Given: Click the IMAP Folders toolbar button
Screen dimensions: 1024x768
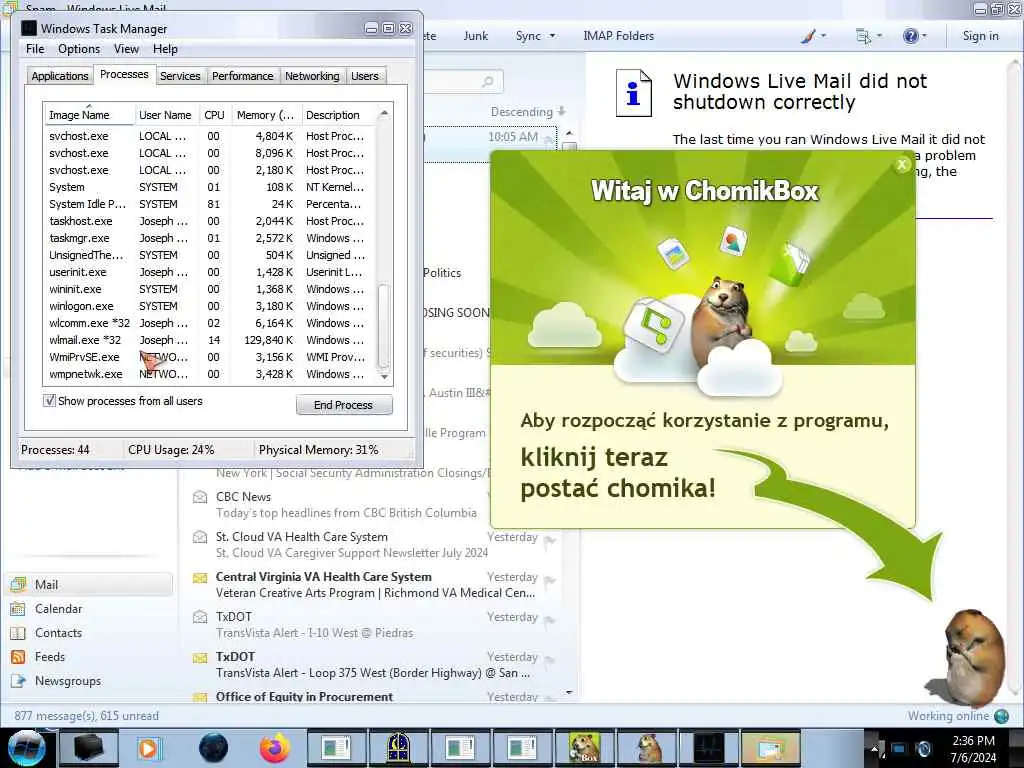Looking at the screenshot, I should (618, 36).
